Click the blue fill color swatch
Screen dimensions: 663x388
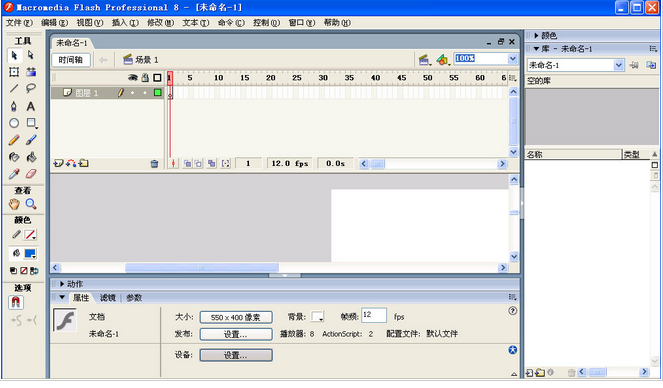[x=30, y=254]
